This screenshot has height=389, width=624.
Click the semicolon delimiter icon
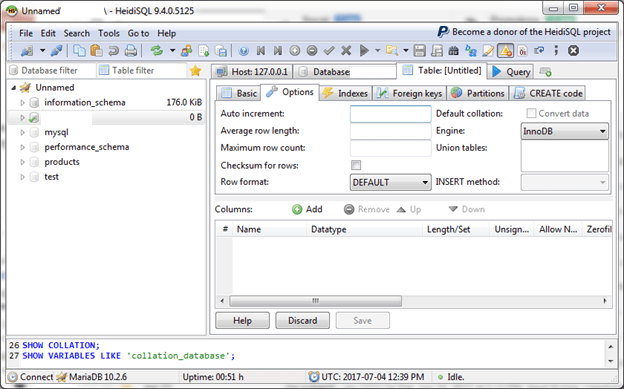(x=556, y=51)
